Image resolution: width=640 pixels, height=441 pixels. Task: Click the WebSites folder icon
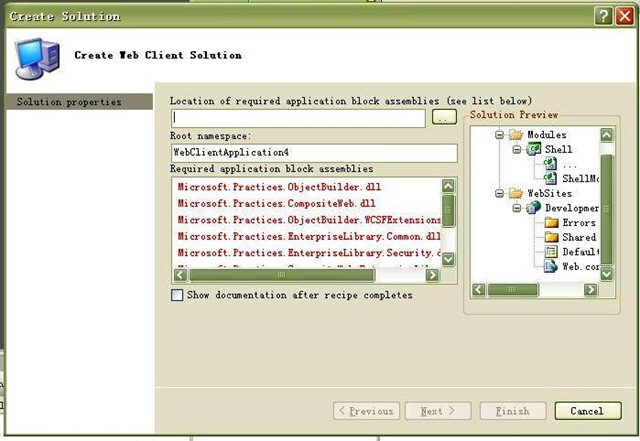[x=516, y=193]
